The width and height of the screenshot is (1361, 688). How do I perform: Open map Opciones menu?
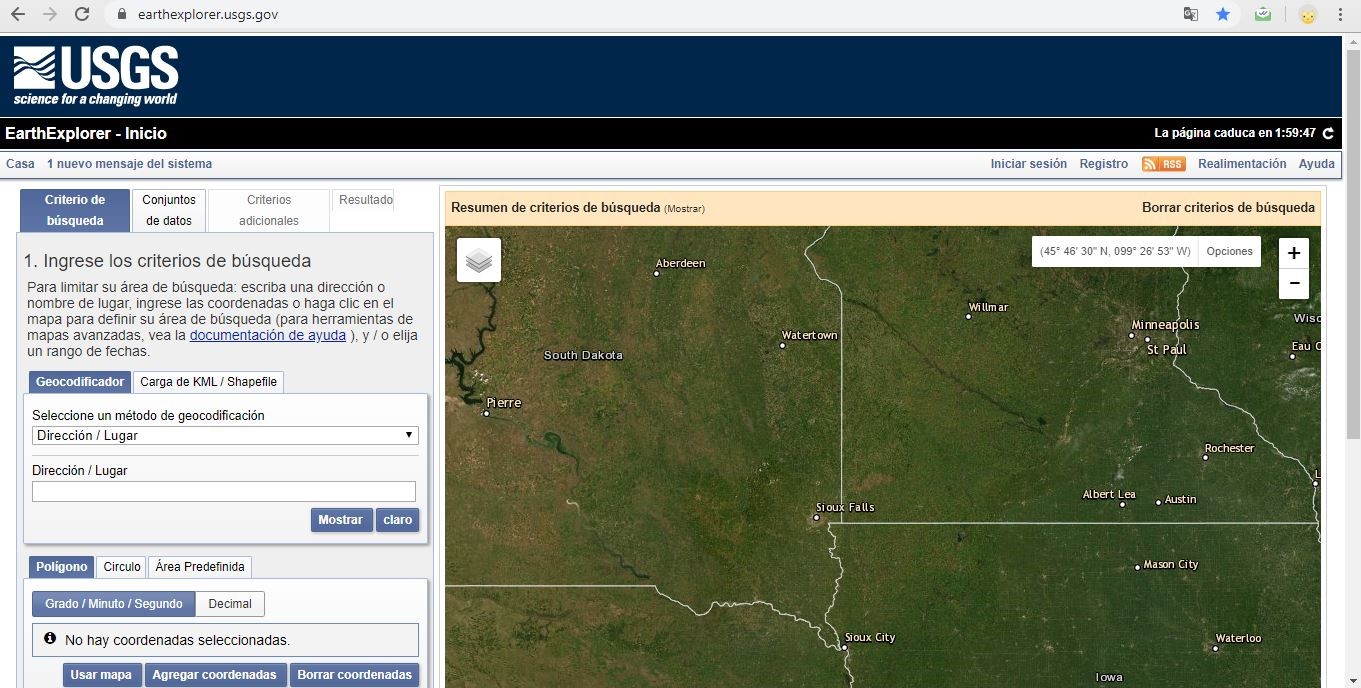1229,252
